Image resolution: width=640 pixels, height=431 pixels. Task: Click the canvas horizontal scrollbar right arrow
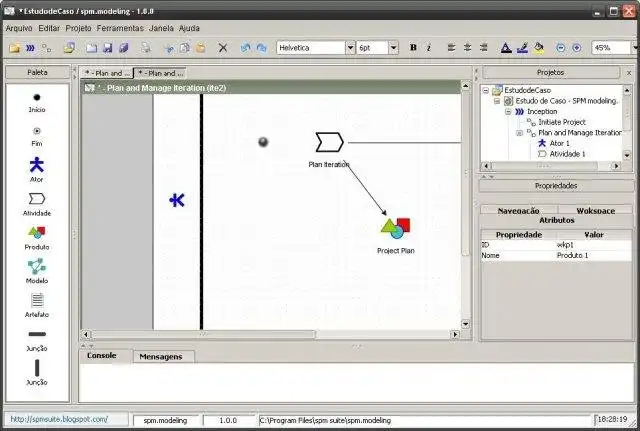[456, 334]
